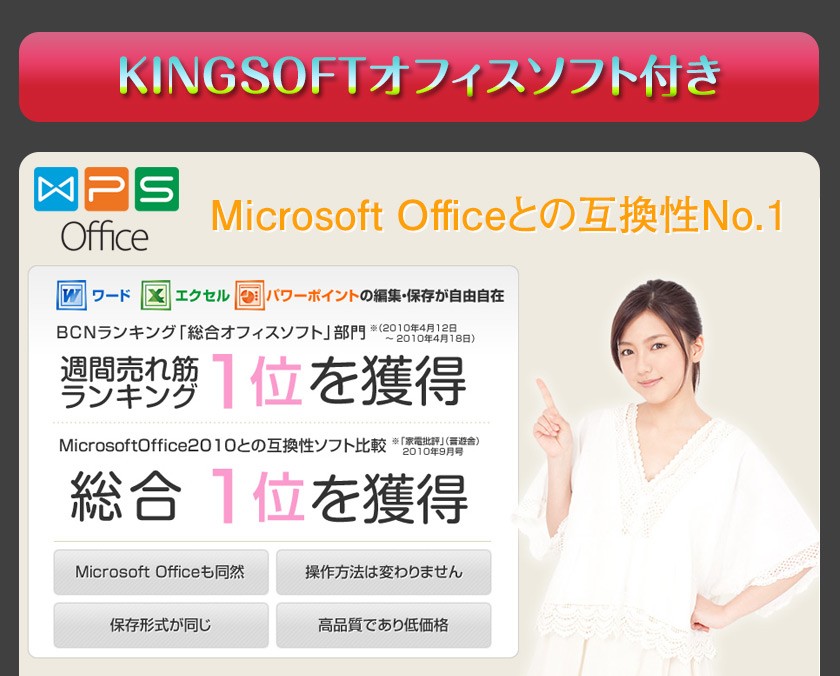Click the orange パワーポイント label
840x676 pixels.
click(312, 296)
